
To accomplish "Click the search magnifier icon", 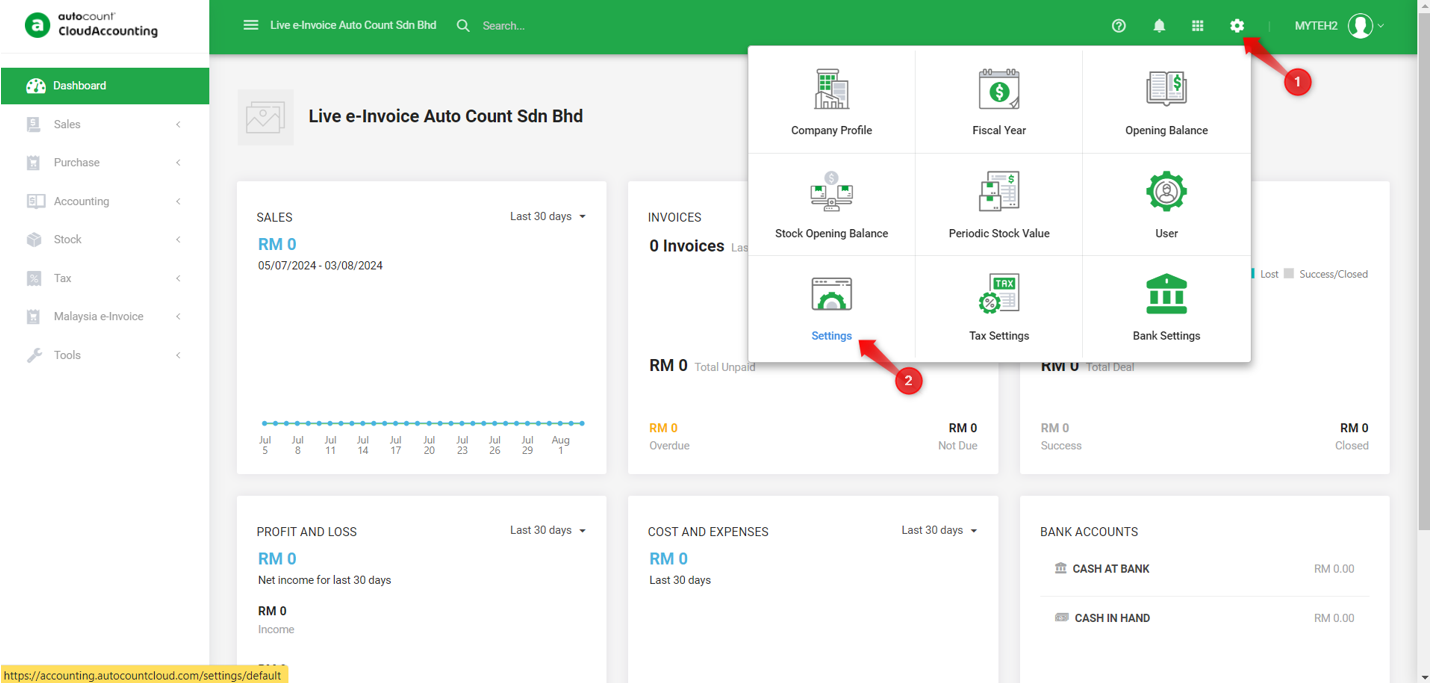I will (x=463, y=26).
